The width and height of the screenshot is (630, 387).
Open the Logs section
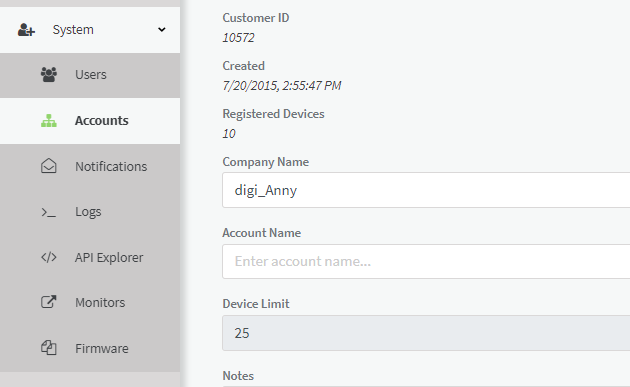point(90,212)
